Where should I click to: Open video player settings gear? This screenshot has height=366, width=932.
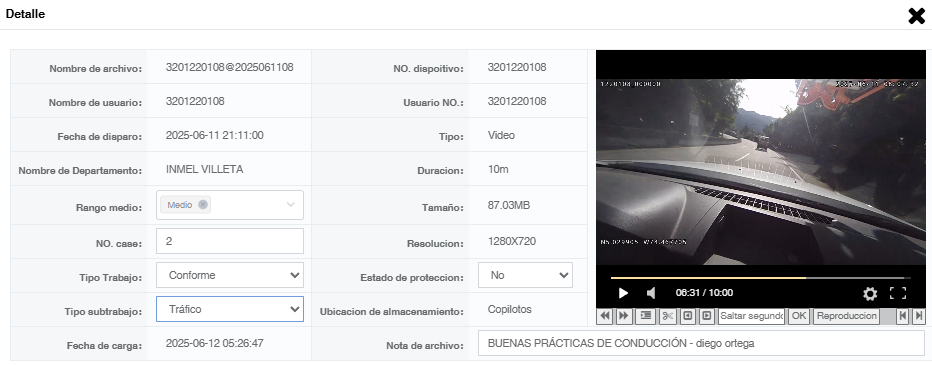(x=870, y=294)
